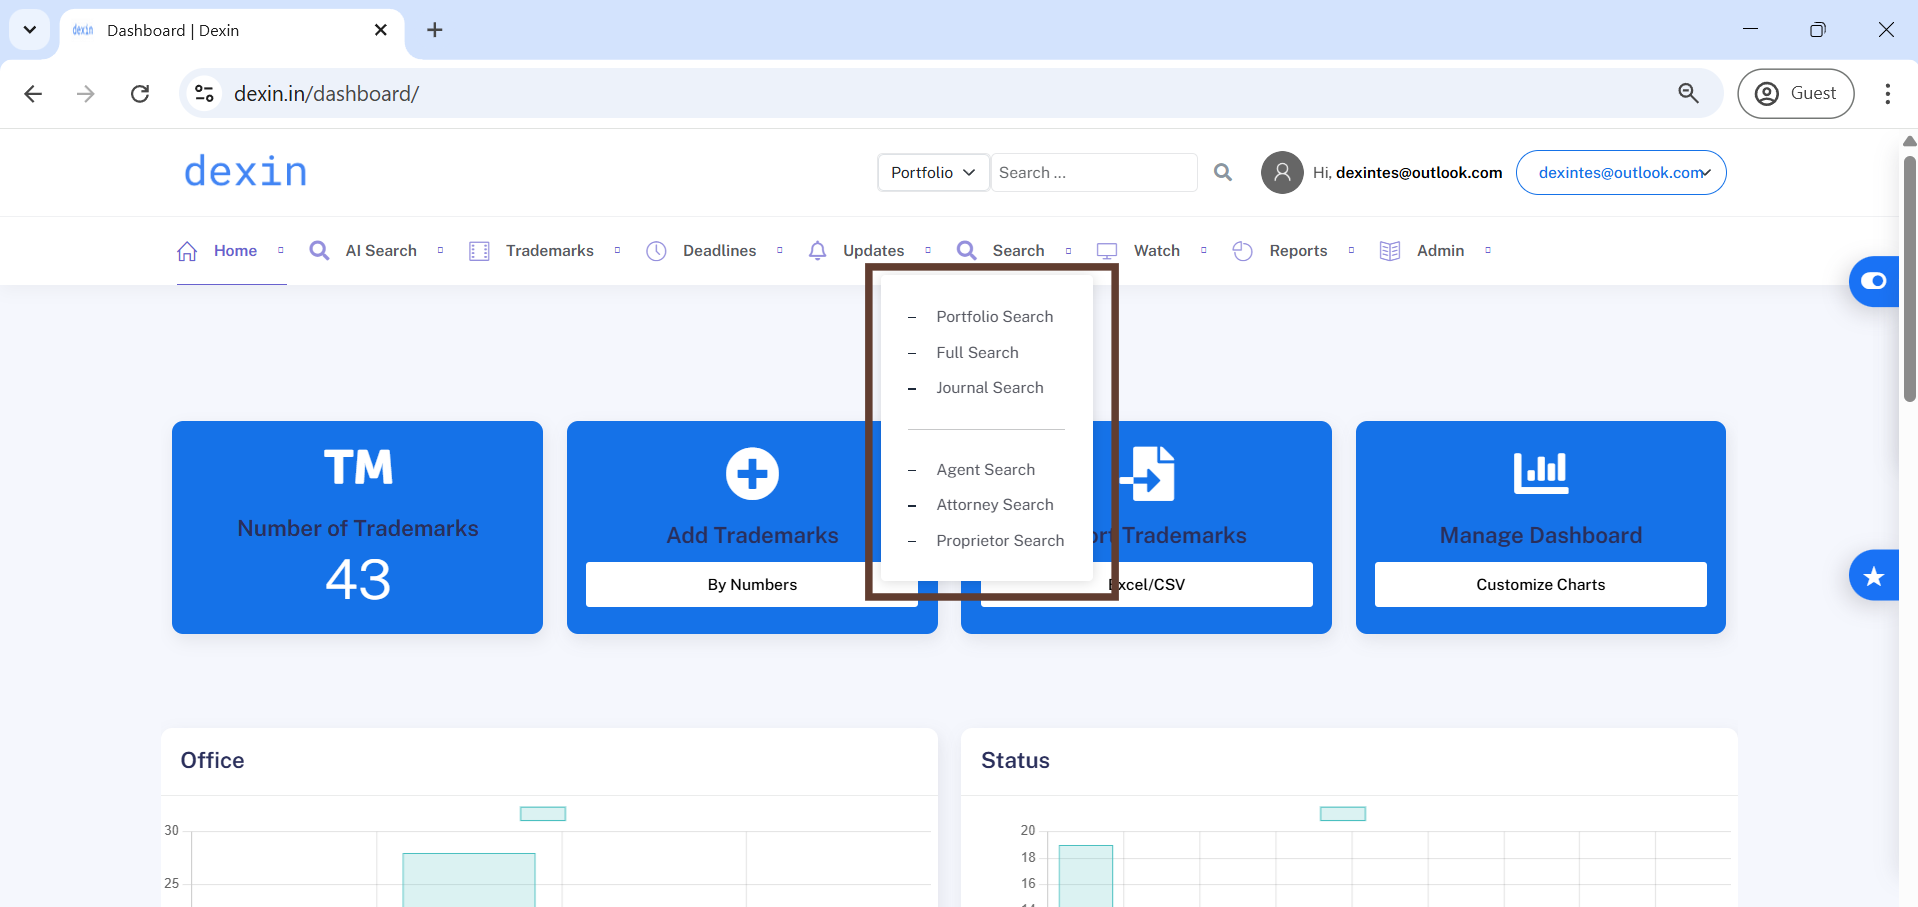The height and width of the screenshot is (907, 1918).
Task: Select the Watch monitor icon
Action: click(1107, 251)
